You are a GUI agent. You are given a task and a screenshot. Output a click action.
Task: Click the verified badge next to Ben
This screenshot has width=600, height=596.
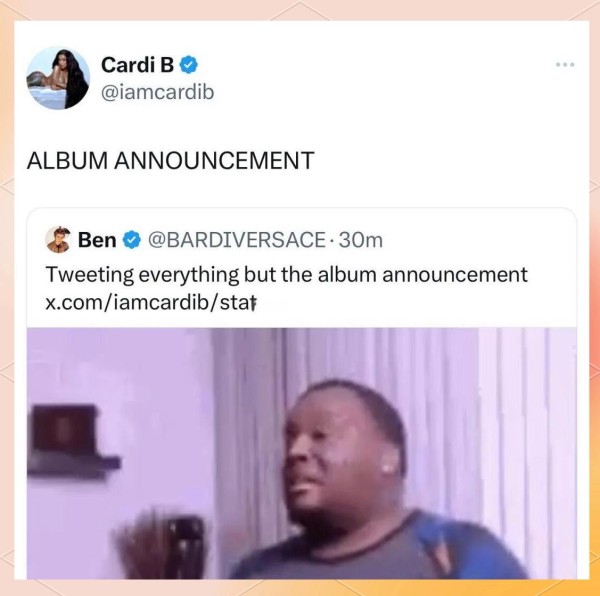pyautogui.click(x=132, y=240)
